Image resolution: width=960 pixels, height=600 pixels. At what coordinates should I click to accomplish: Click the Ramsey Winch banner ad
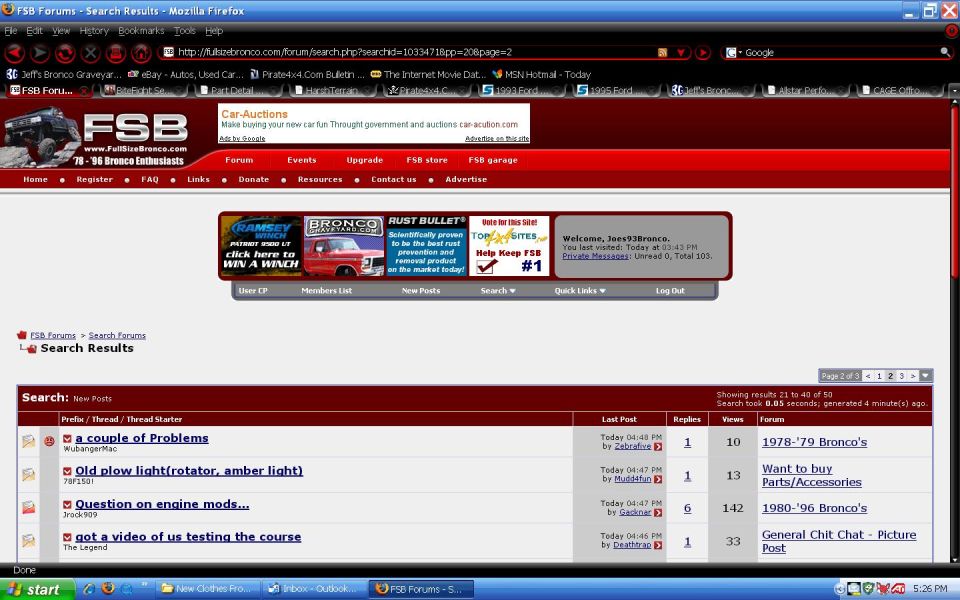coord(261,246)
